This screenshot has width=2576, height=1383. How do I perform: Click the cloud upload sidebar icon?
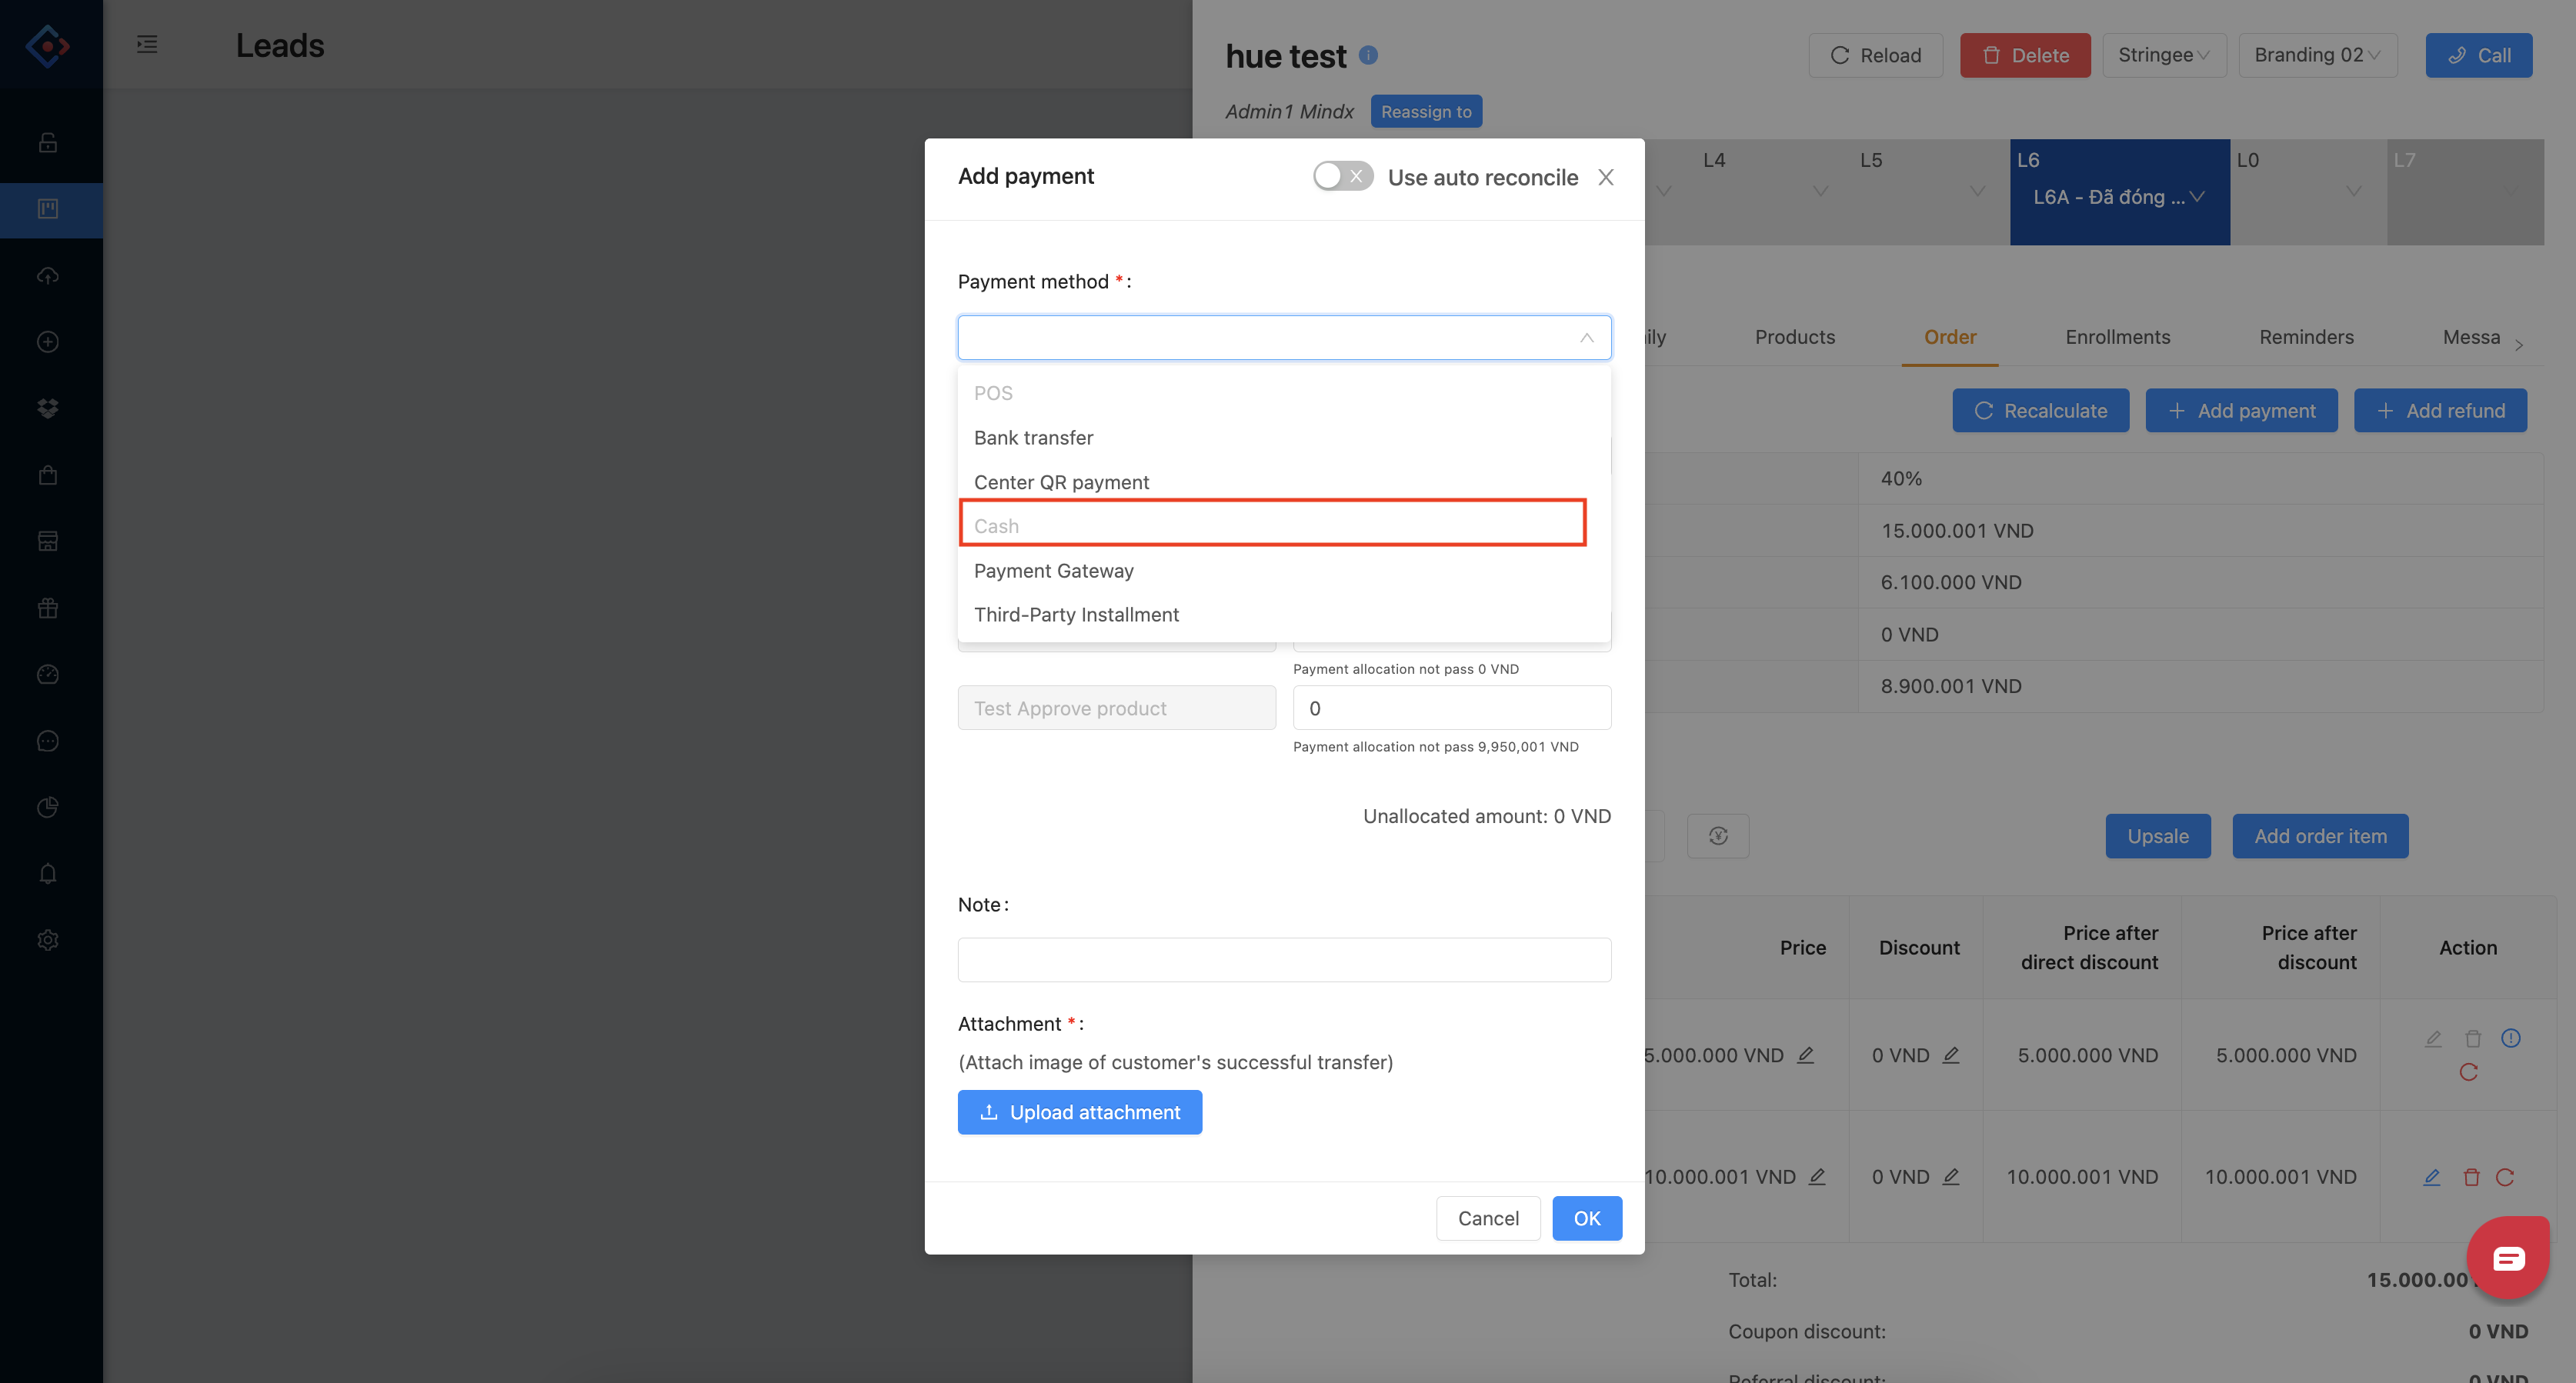(48, 275)
